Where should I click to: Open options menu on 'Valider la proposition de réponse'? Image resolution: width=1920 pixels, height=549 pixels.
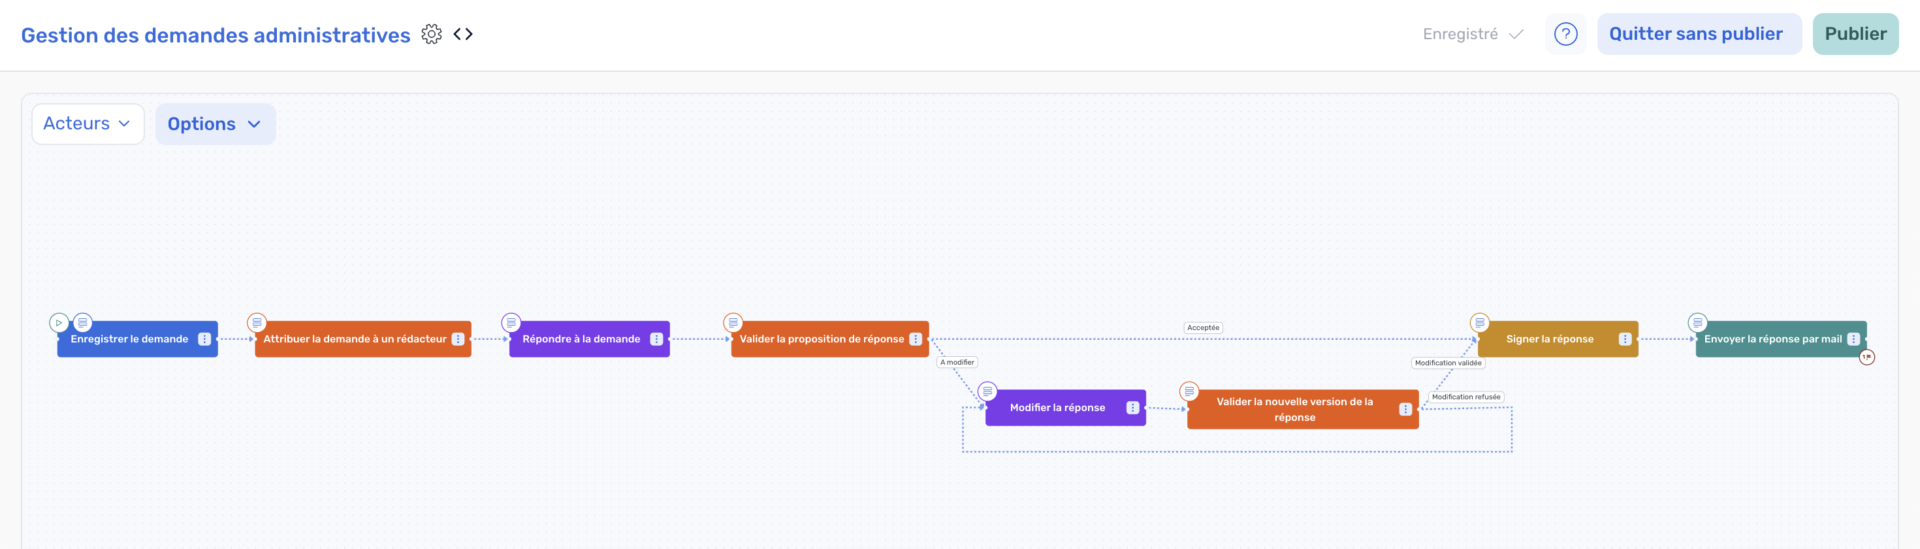pyautogui.click(x=915, y=339)
